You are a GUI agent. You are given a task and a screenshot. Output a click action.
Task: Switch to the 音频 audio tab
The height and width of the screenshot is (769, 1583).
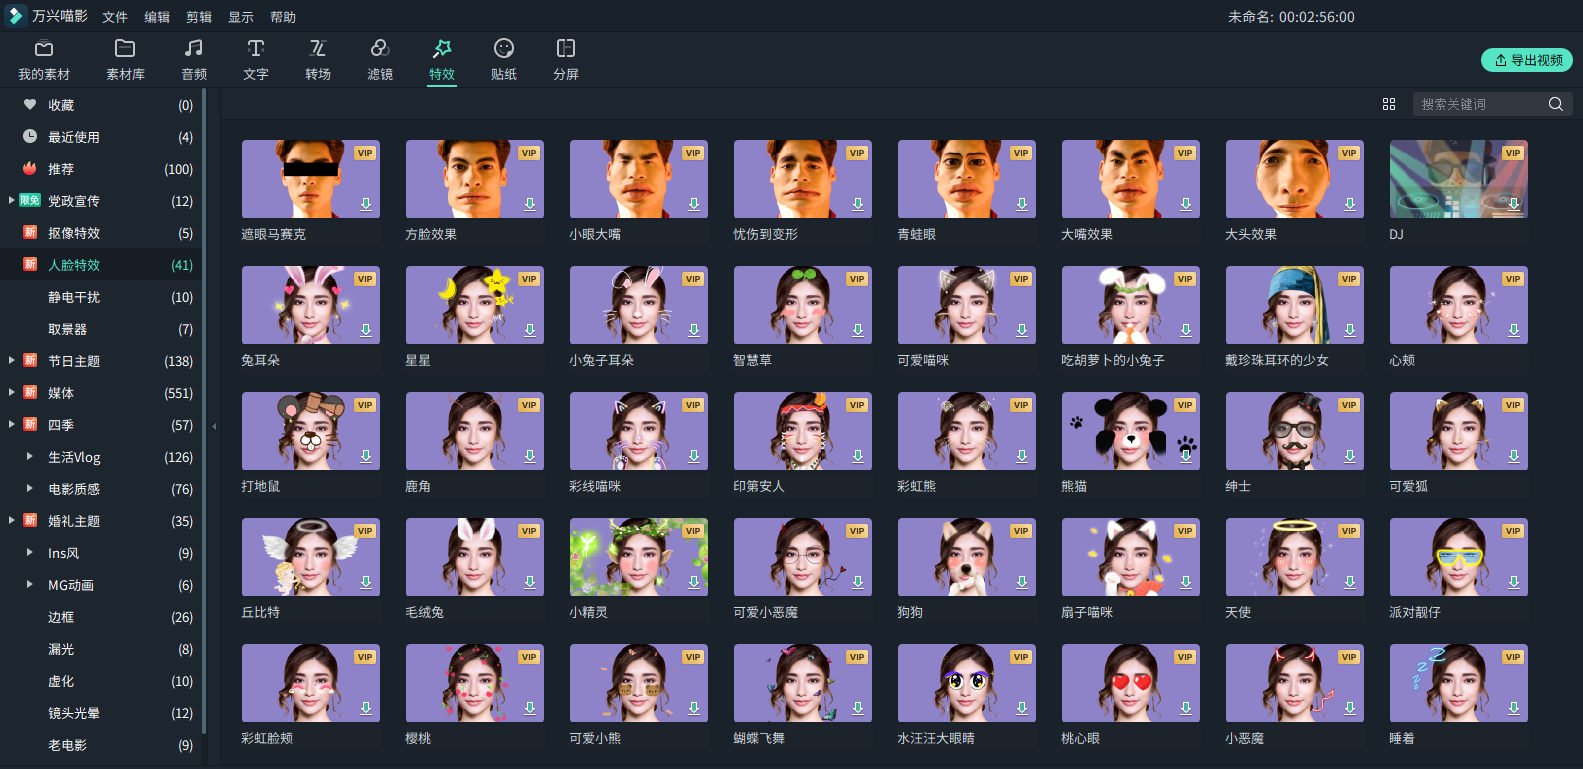[194, 60]
